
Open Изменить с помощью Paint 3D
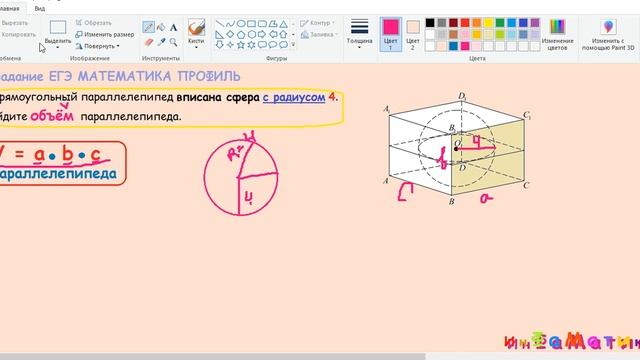pos(608,35)
